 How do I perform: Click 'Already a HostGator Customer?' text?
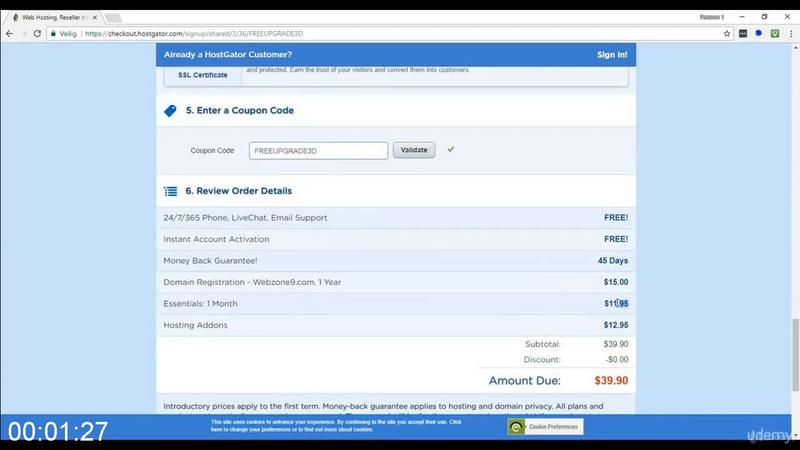(x=228, y=55)
